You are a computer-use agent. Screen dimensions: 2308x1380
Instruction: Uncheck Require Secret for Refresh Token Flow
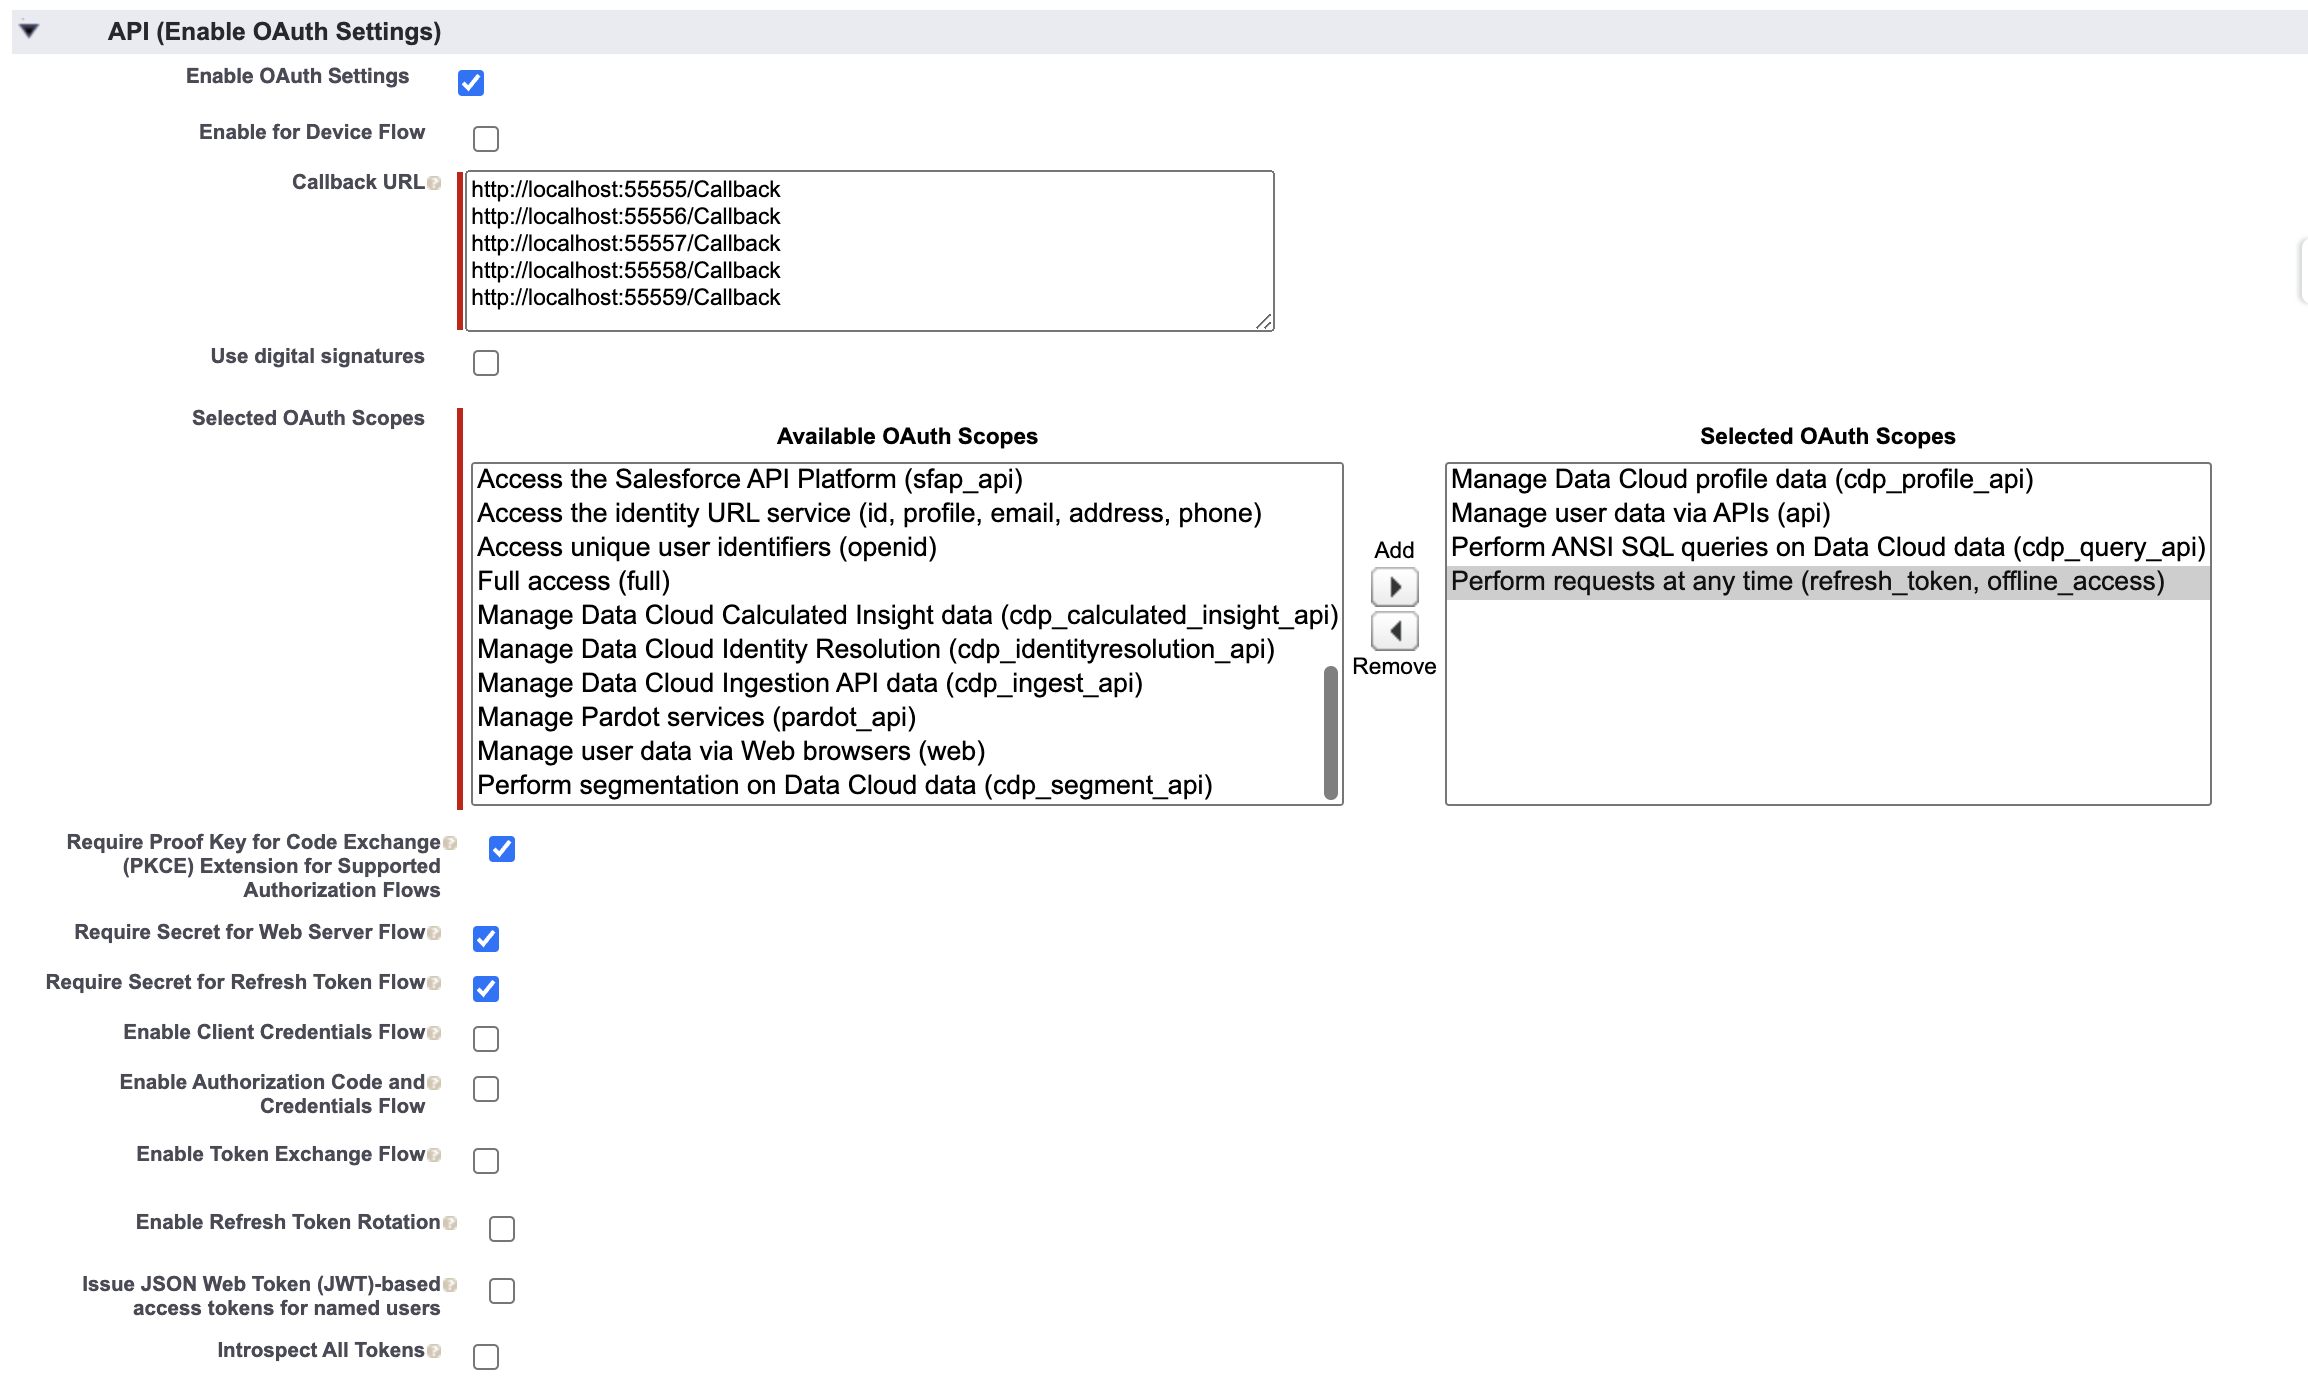[486, 989]
